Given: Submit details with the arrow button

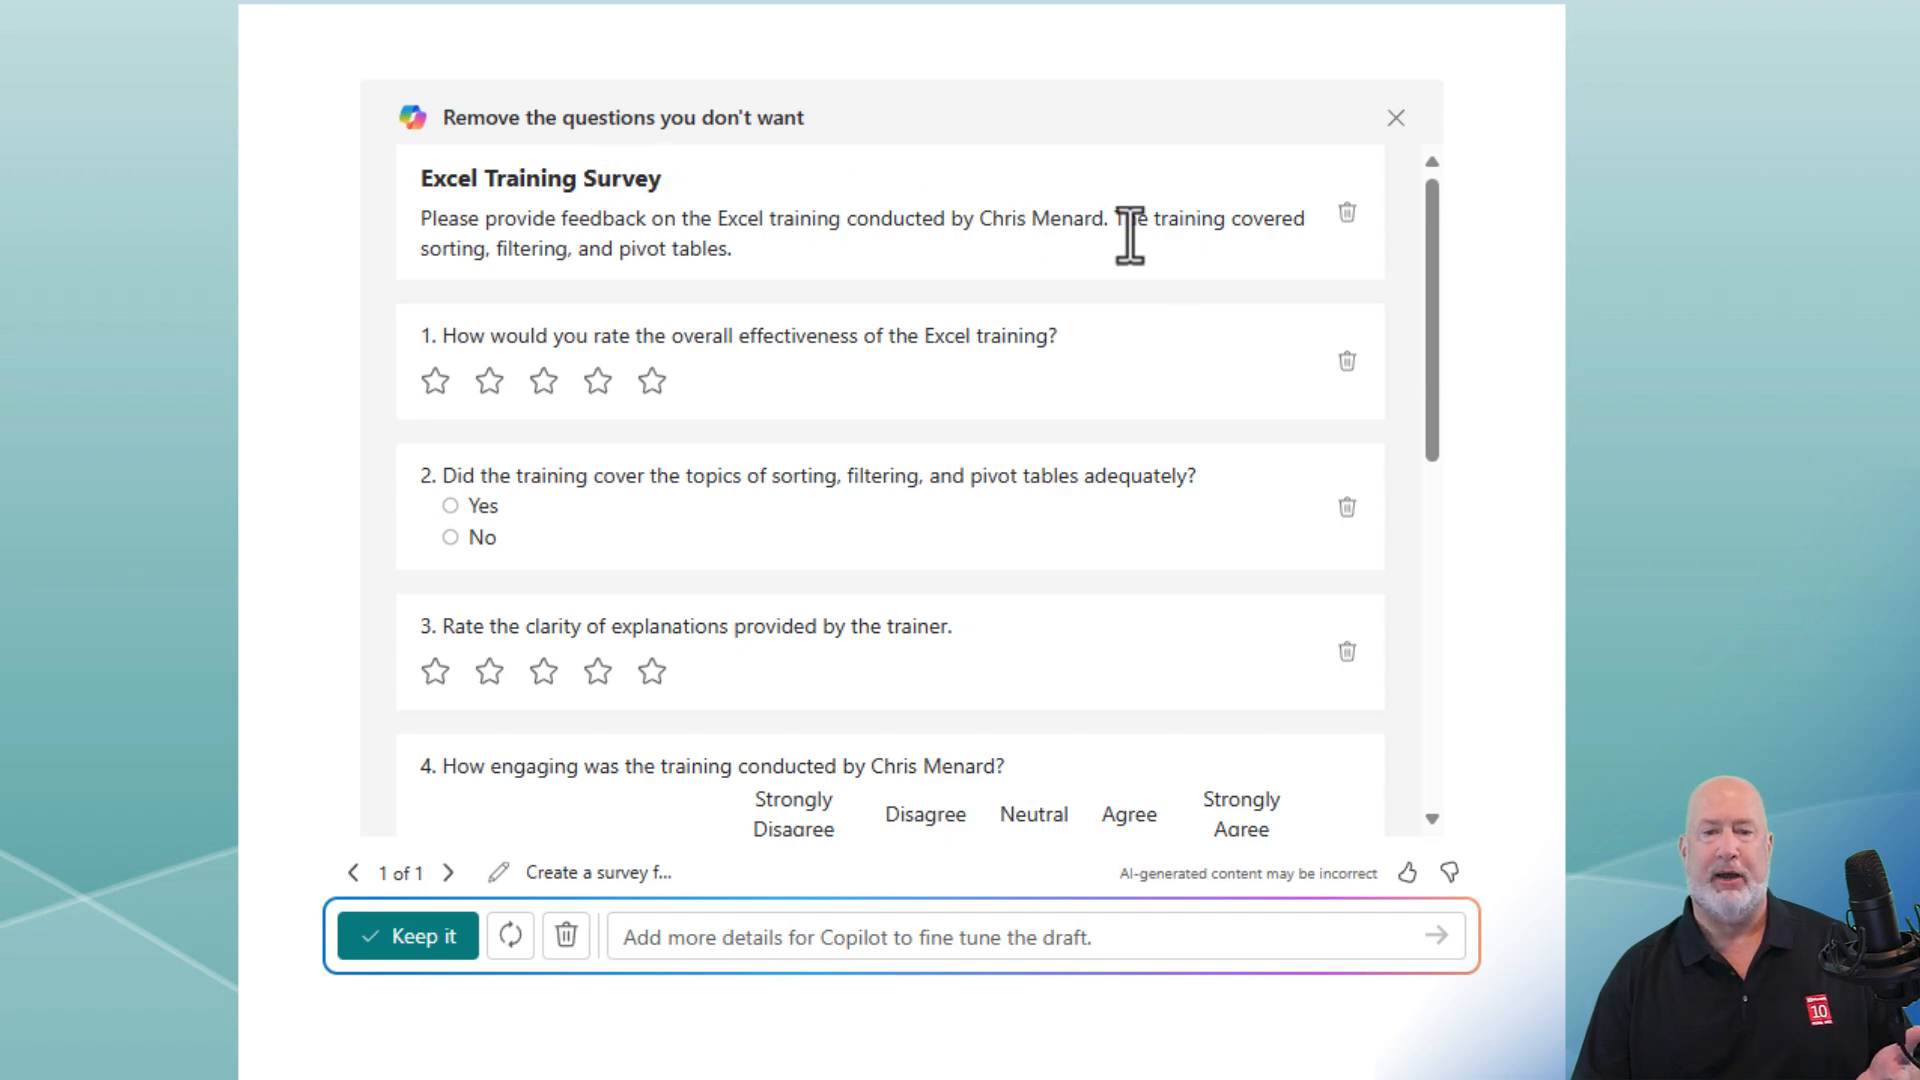Looking at the screenshot, I should [x=1437, y=936].
